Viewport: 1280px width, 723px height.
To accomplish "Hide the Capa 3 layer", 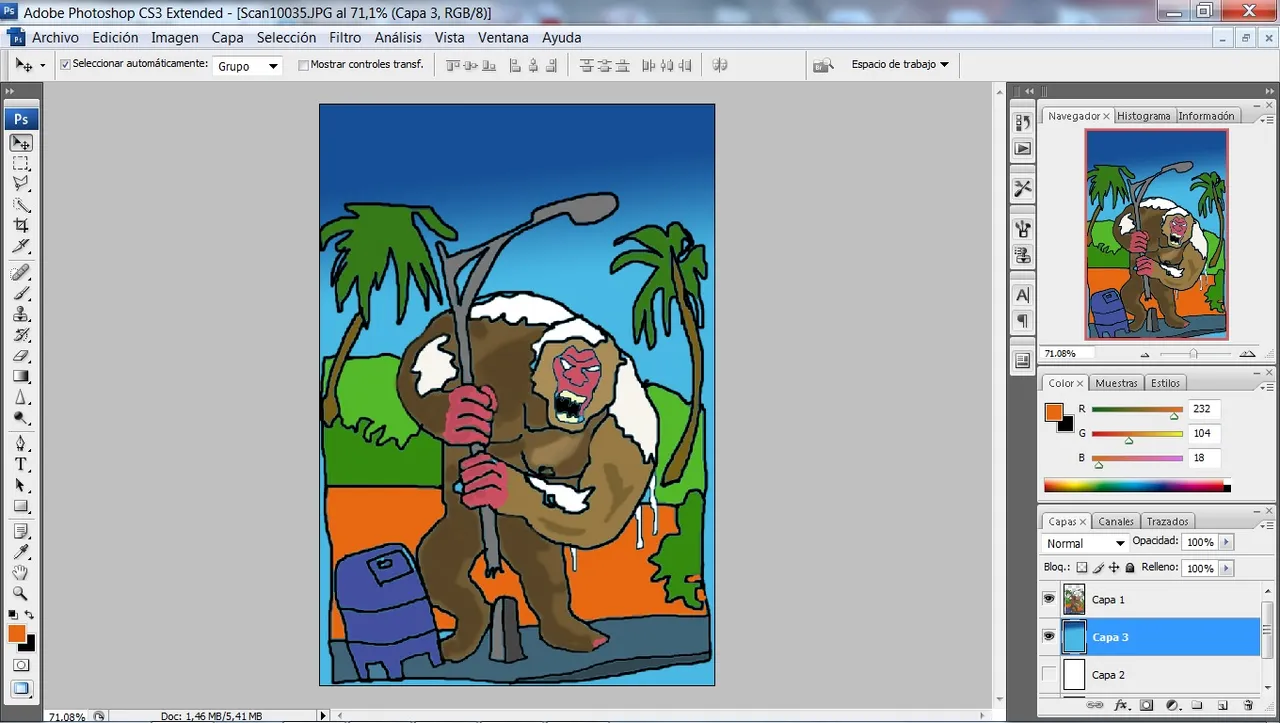I will [x=1049, y=636].
